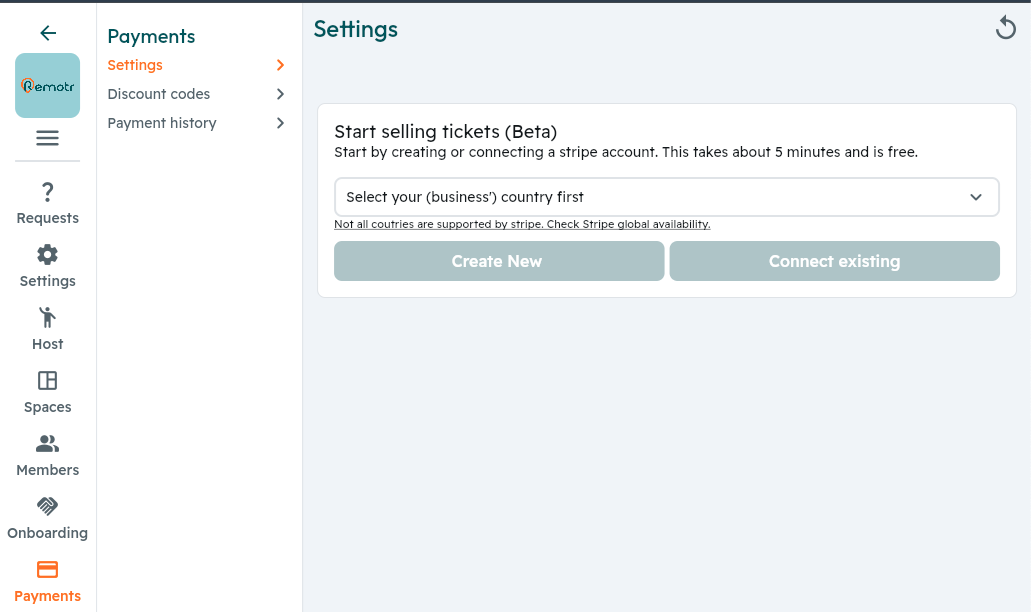The height and width of the screenshot is (612, 1031).
Task: Click the Payments label in sidebar
Action: point(47,596)
